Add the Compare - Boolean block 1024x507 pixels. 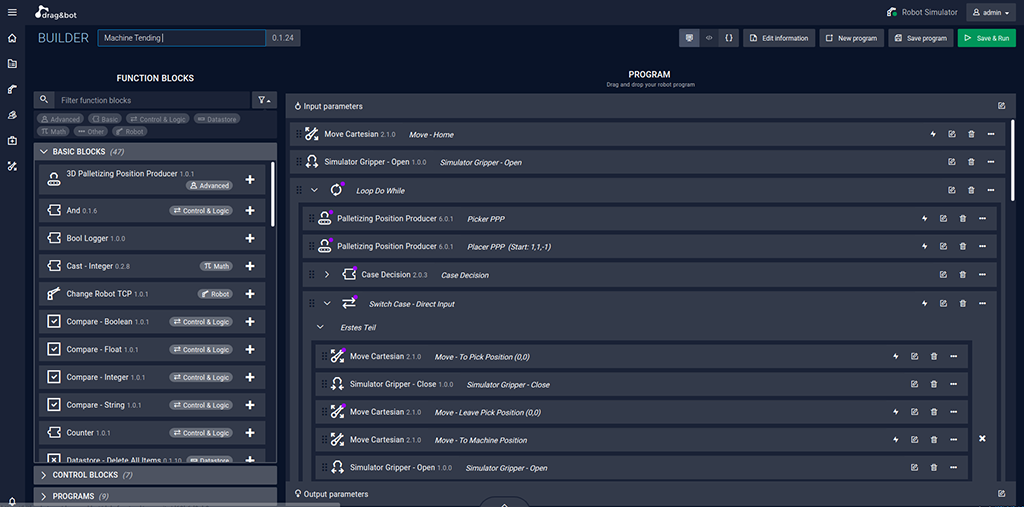click(x=249, y=321)
